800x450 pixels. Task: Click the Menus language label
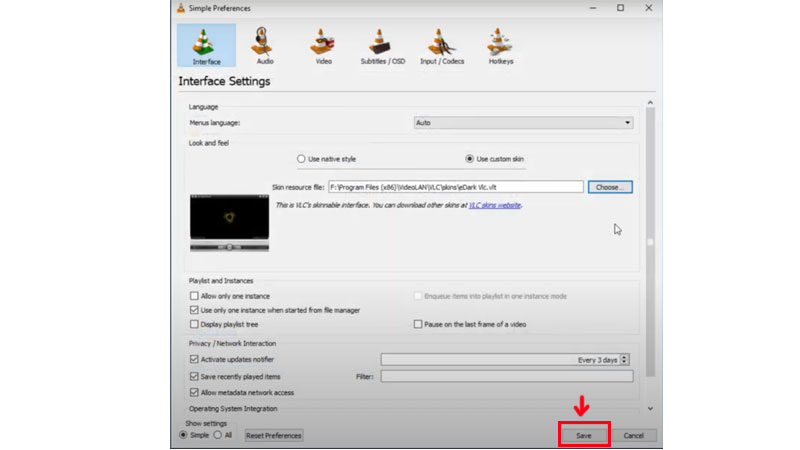click(x=214, y=123)
